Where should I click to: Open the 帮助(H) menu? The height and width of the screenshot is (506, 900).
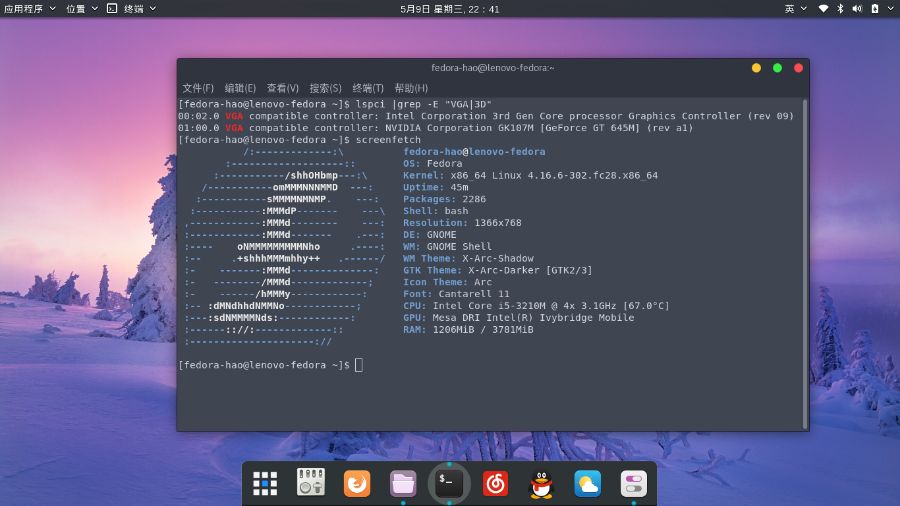pos(411,88)
